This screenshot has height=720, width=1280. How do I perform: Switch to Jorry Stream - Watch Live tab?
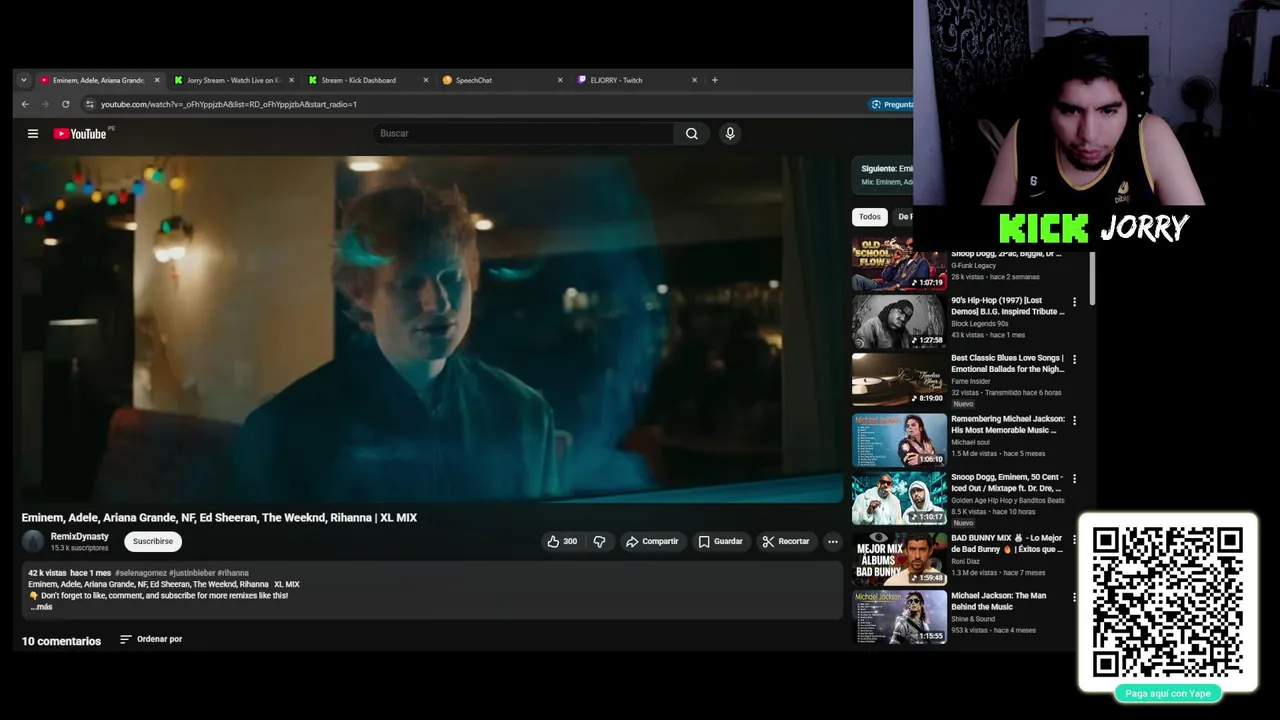point(232,80)
